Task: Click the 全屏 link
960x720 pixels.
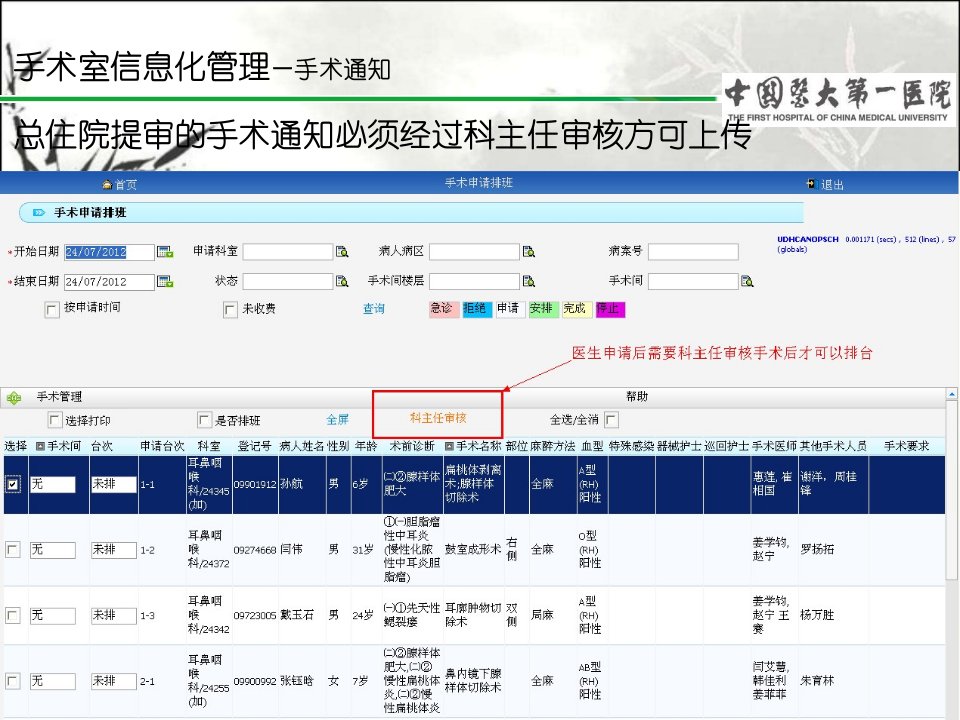Action: (x=337, y=419)
